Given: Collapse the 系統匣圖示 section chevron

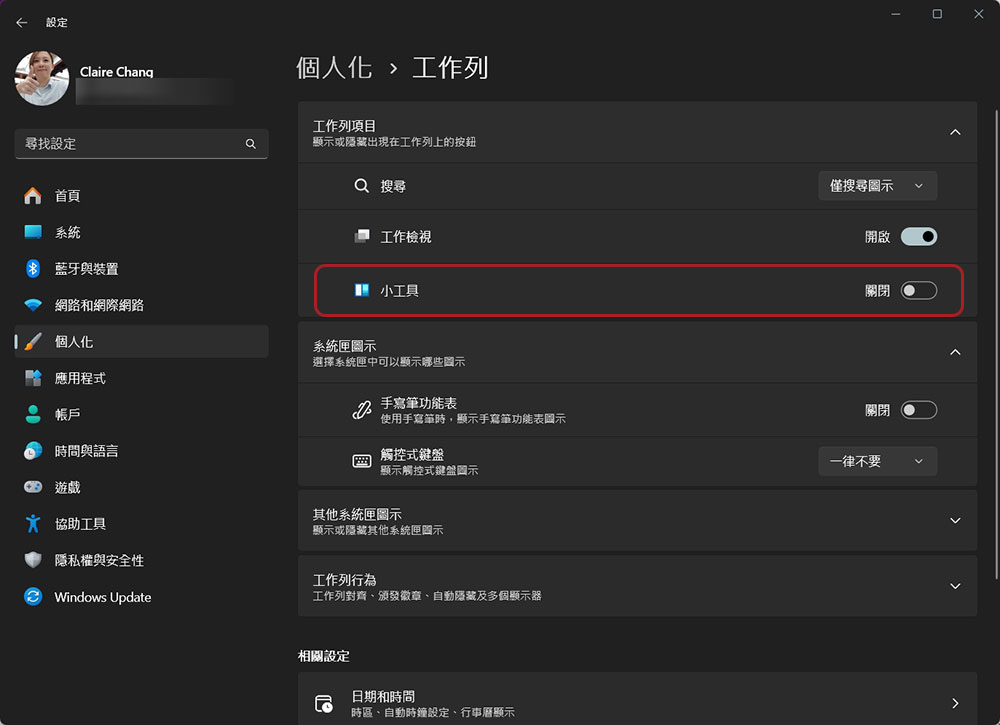Looking at the screenshot, I should coord(955,353).
